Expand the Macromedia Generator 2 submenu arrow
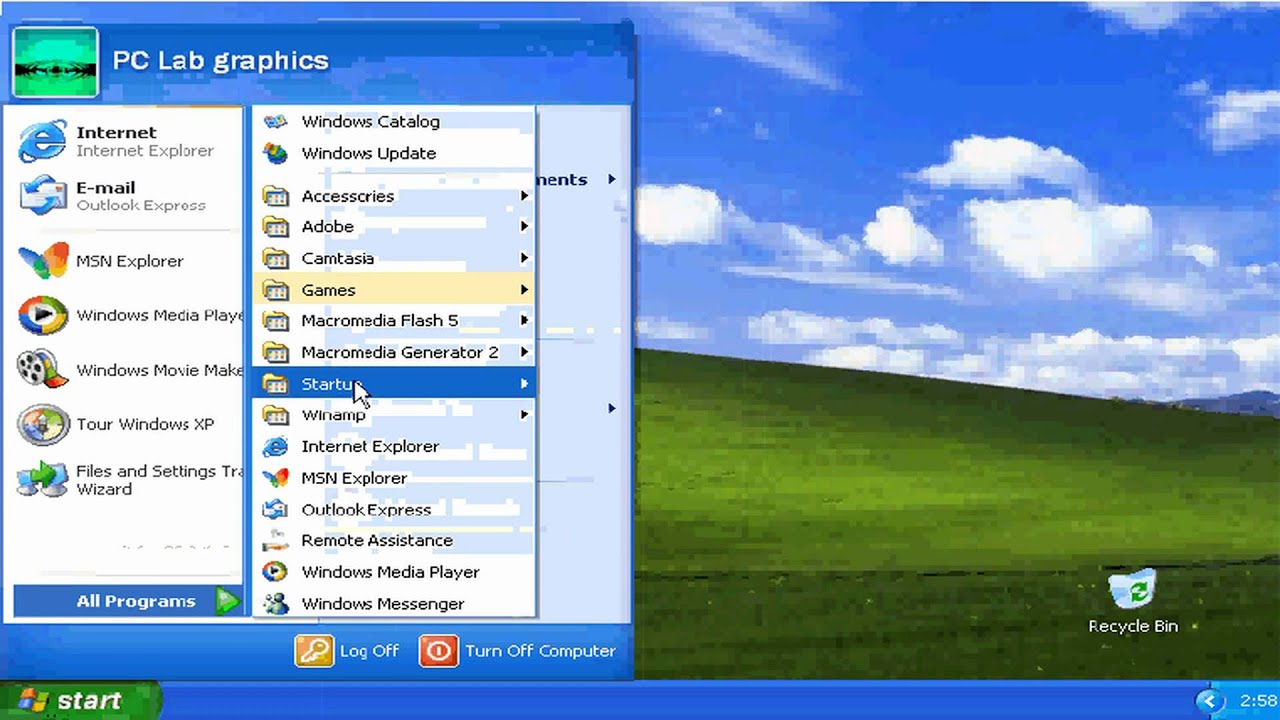This screenshot has width=1280, height=720. coord(524,352)
